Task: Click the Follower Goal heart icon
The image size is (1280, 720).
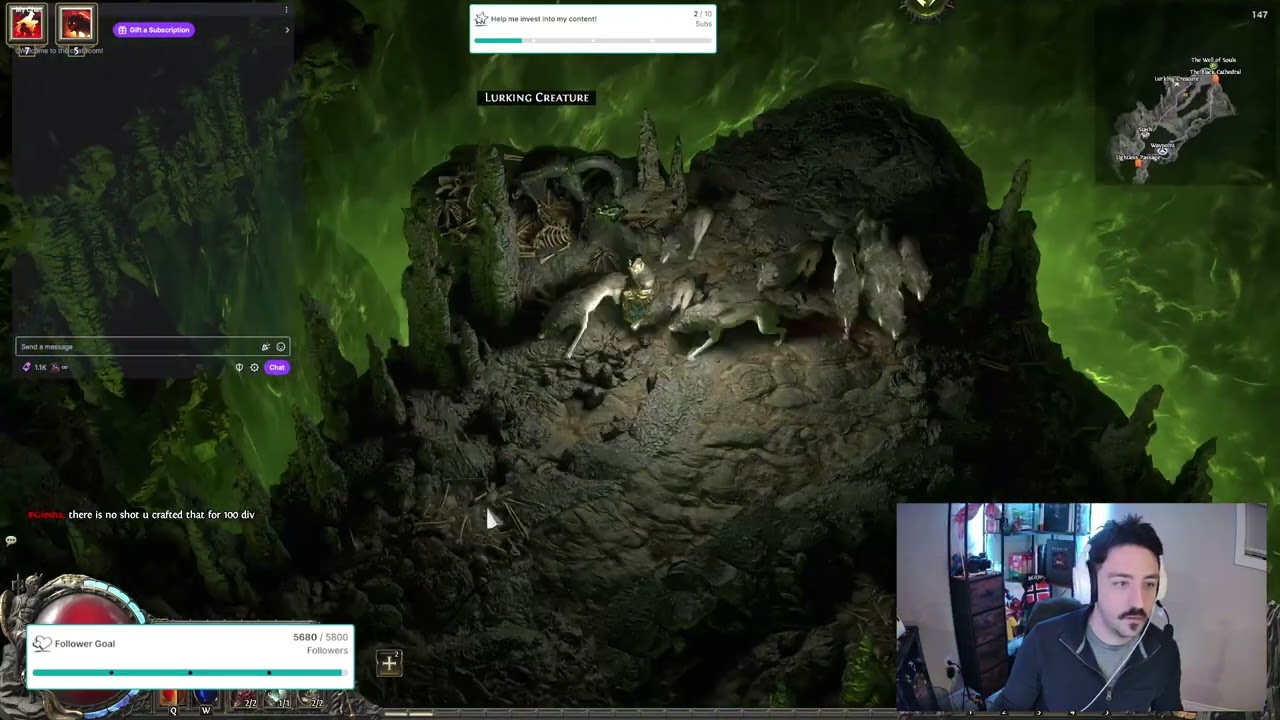Action: pyautogui.click(x=42, y=643)
